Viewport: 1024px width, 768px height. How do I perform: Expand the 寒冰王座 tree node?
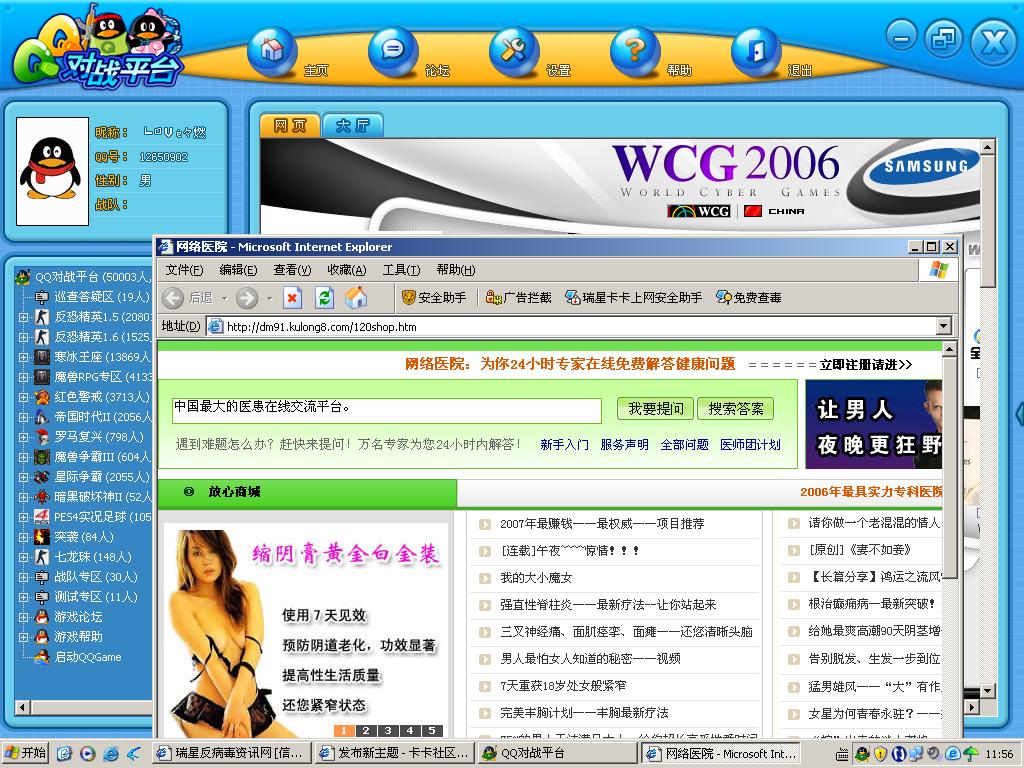click(x=24, y=358)
